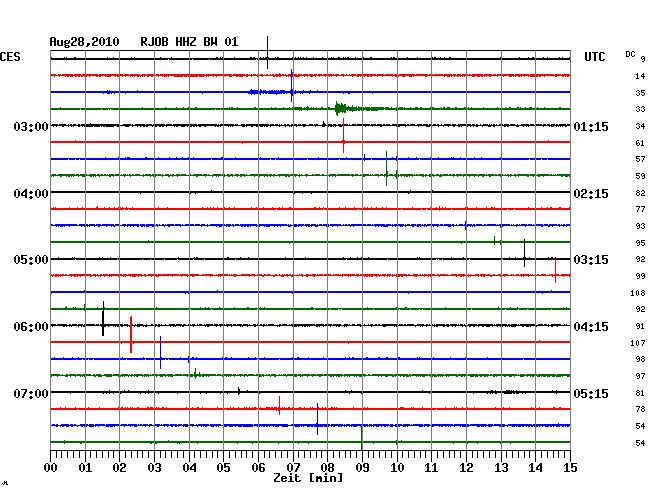Click the x-axis tick label '07'
Image resolution: width=650 pixels, height=494 pixels.
(x=293, y=468)
